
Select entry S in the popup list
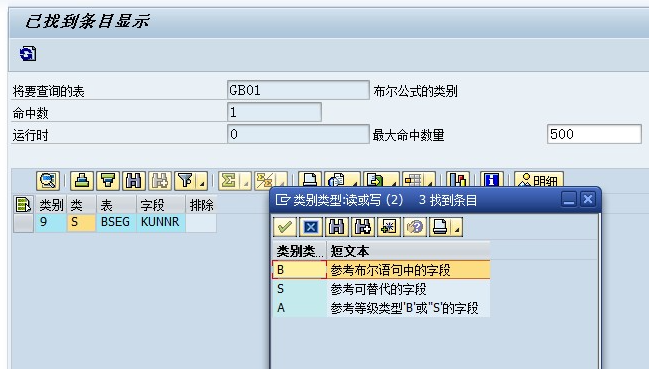coord(300,289)
